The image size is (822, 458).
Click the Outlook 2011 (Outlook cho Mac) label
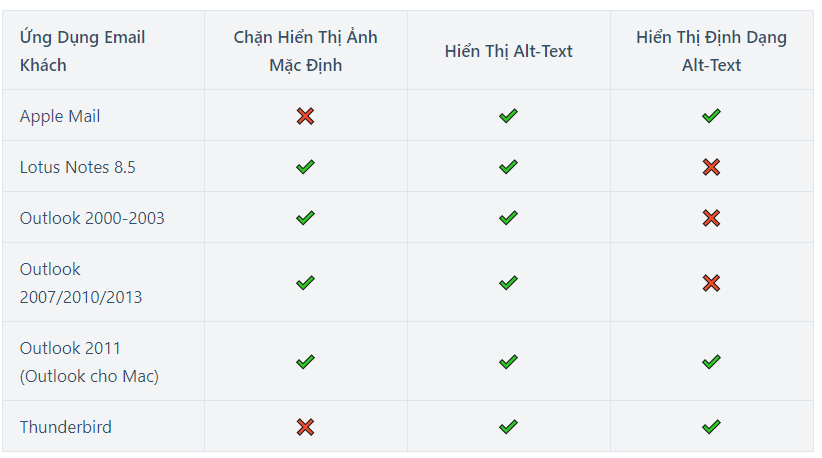[89, 362]
